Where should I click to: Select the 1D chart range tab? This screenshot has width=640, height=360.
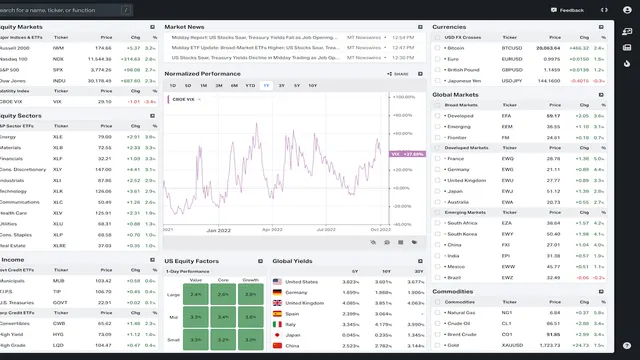click(173, 86)
